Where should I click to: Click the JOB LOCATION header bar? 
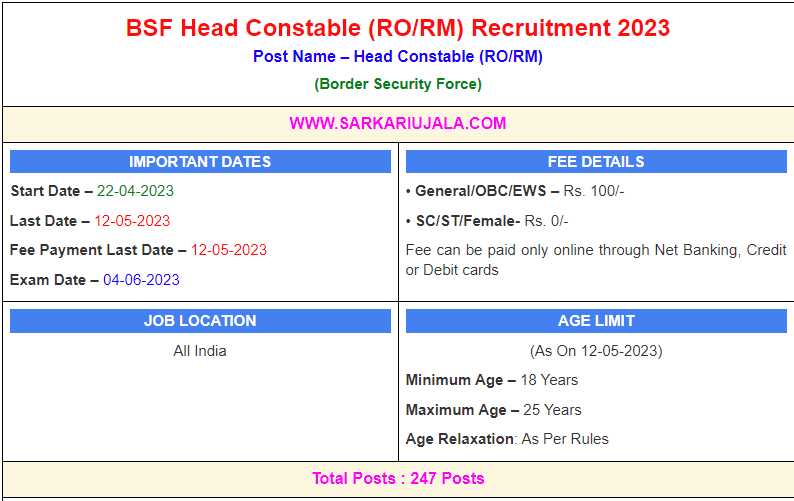pyautogui.click(x=200, y=321)
